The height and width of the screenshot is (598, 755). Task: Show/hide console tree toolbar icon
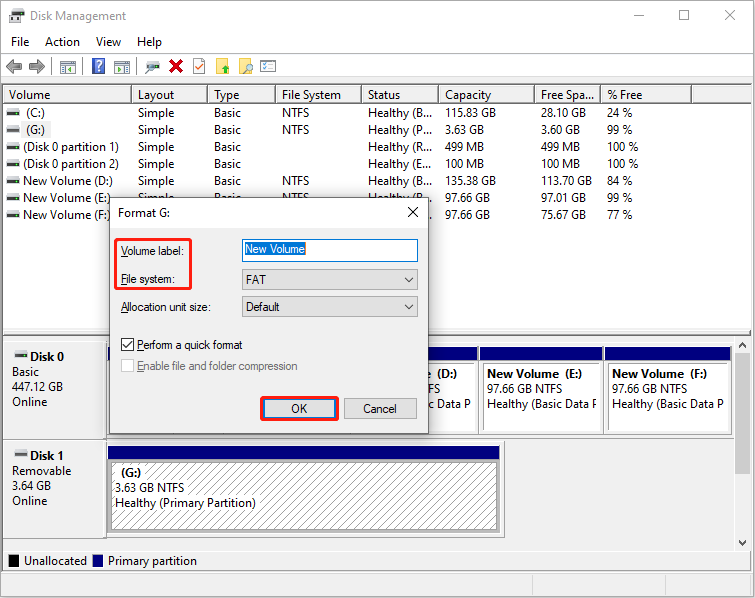click(67, 67)
